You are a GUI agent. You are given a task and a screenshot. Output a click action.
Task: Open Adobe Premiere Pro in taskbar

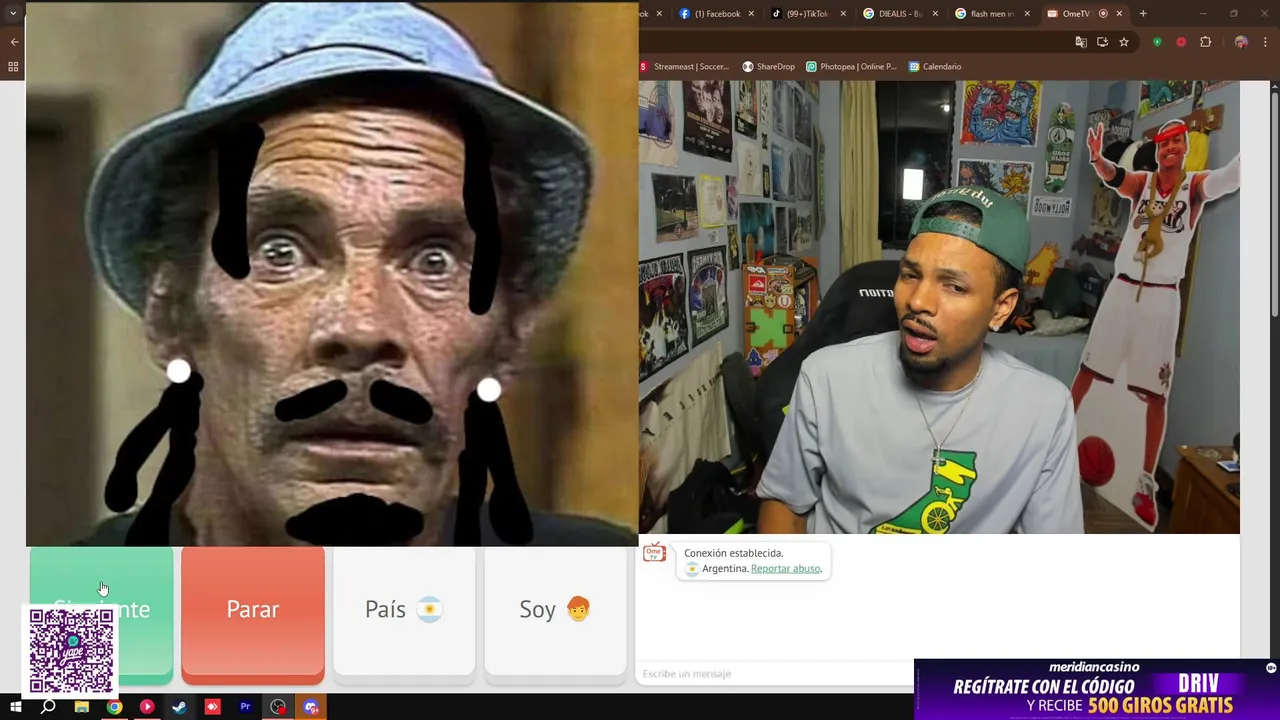tap(245, 707)
